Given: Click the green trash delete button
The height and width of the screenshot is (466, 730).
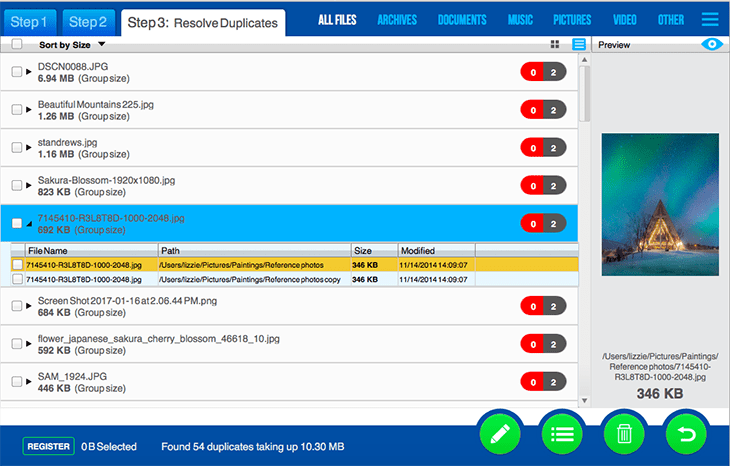Looking at the screenshot, I should [624, 434].
